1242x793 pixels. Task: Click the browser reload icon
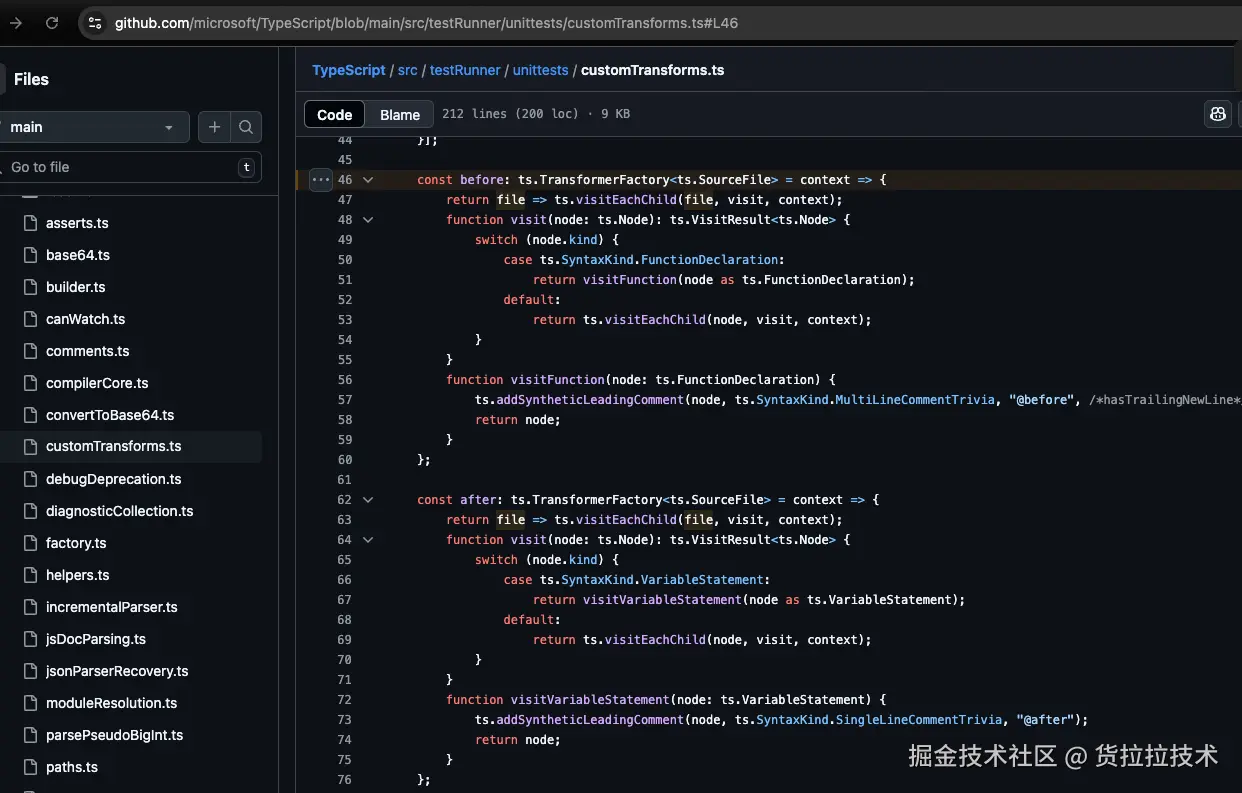pos(52,22)
